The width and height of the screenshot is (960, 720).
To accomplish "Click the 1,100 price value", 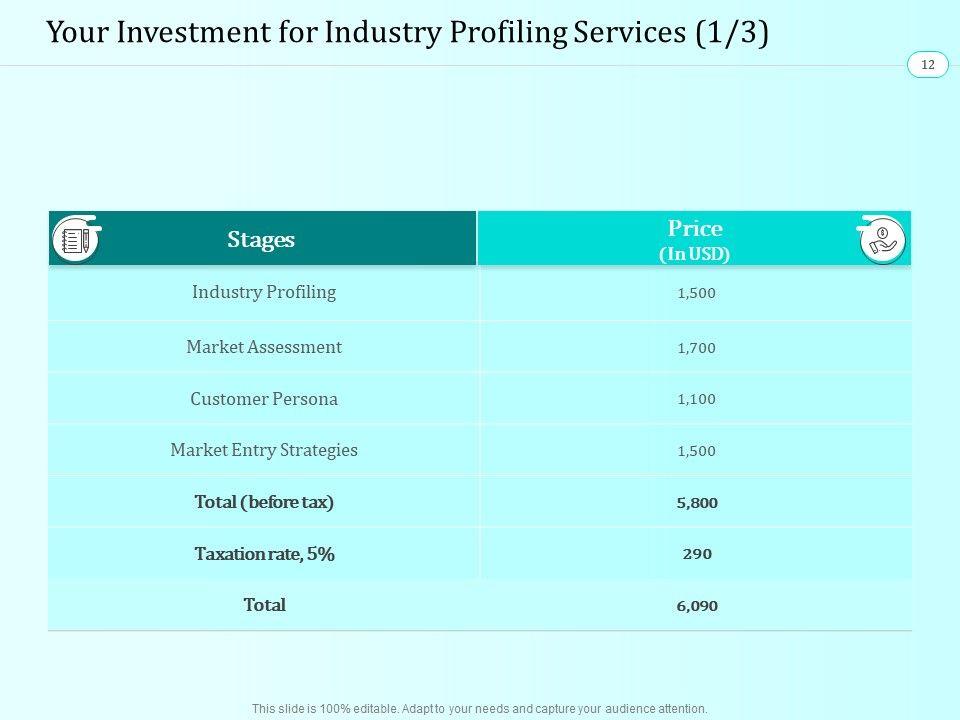I will pos(696,399).
